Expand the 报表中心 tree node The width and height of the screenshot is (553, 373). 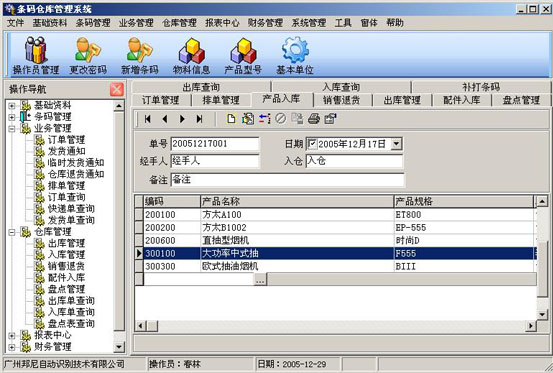[11, 335]
